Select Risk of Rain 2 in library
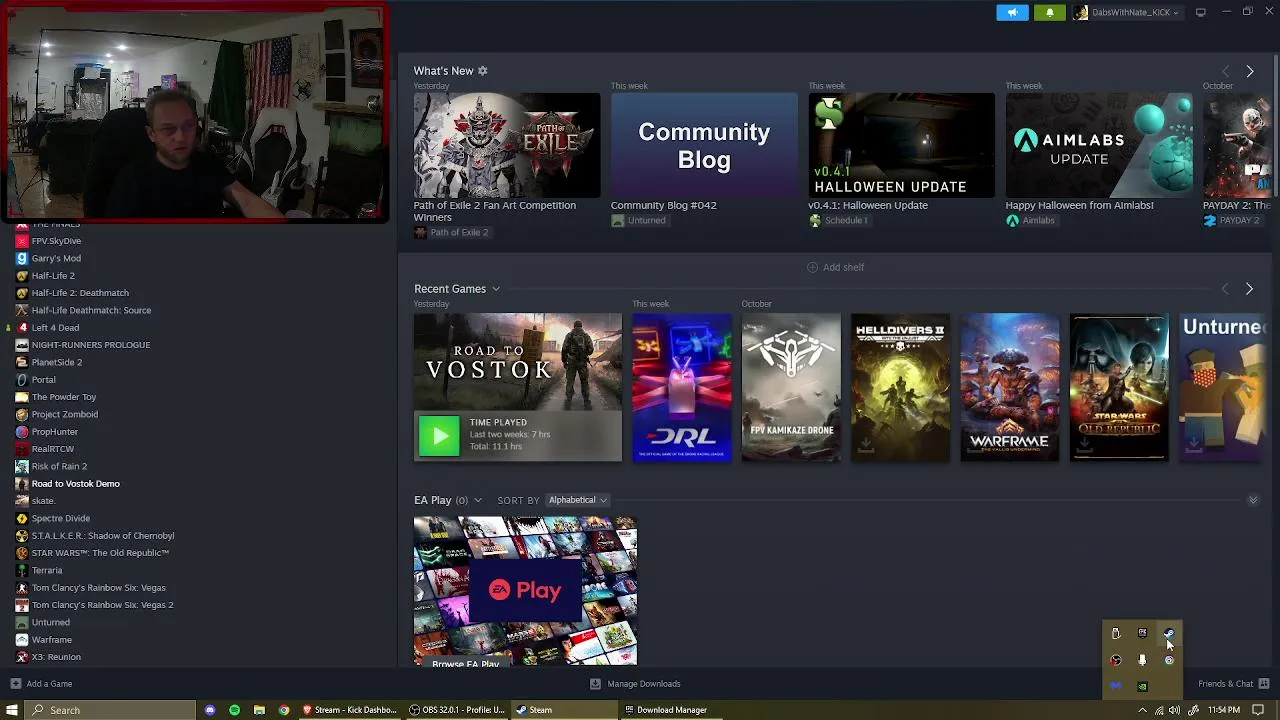 [x=59, y=466]
